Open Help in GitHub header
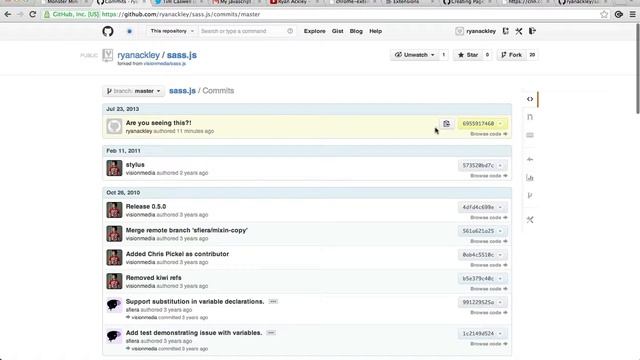Image resolution: width=640 pixels, height=360 pixels. tap(376, 31)
